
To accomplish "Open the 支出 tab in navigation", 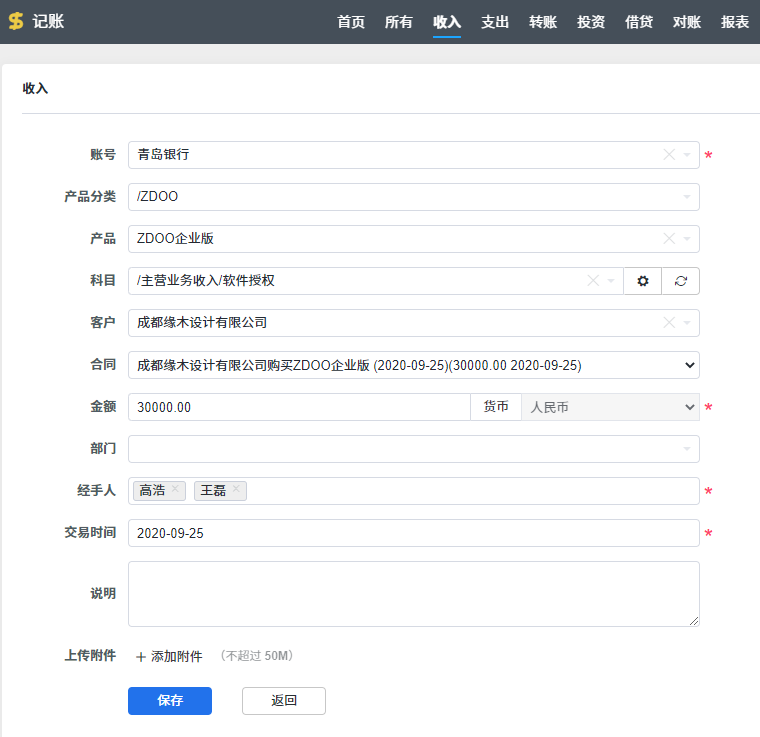I will pyautogui.click(x=495, y=22).
